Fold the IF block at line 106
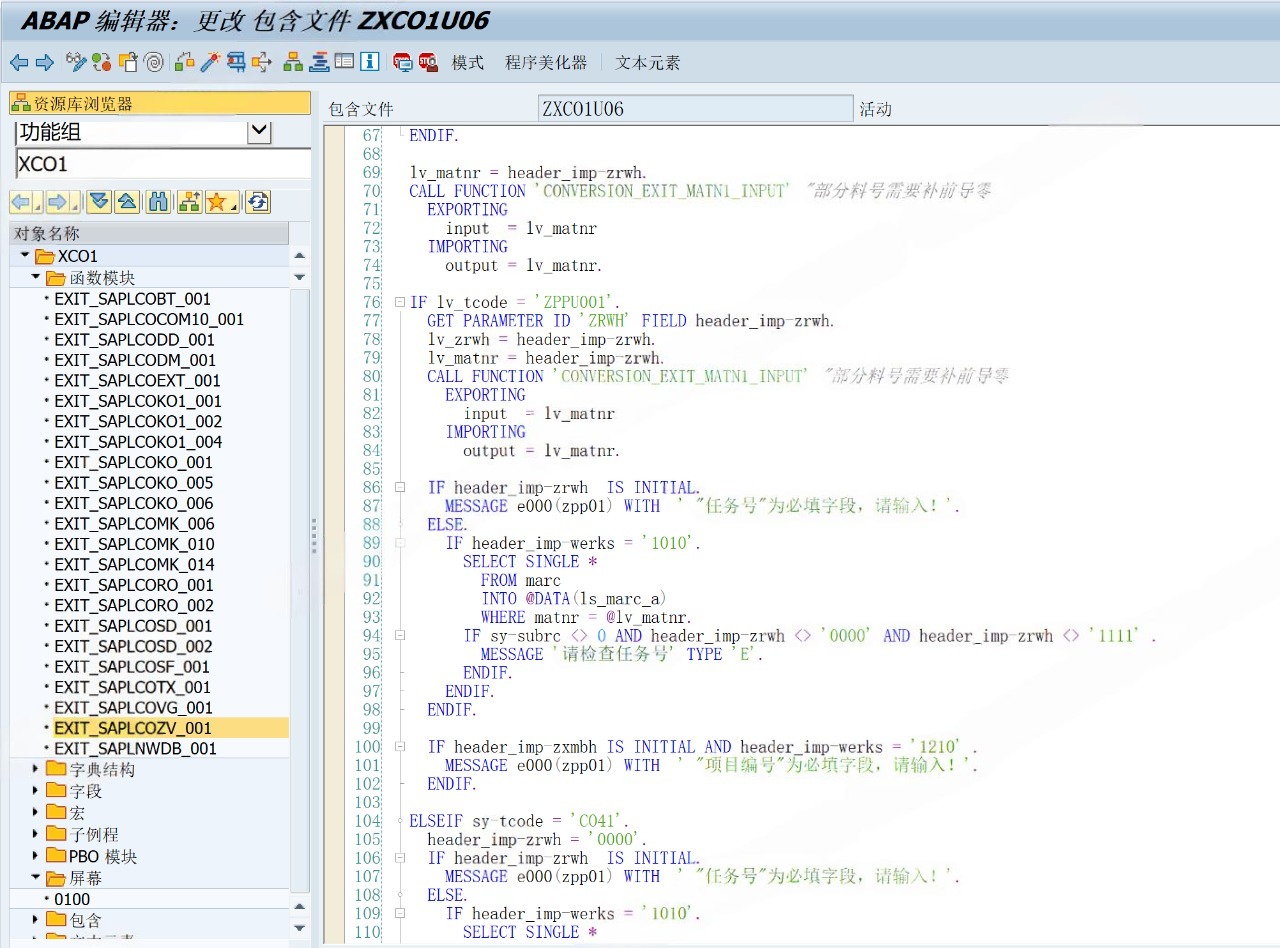 [400, 857]
